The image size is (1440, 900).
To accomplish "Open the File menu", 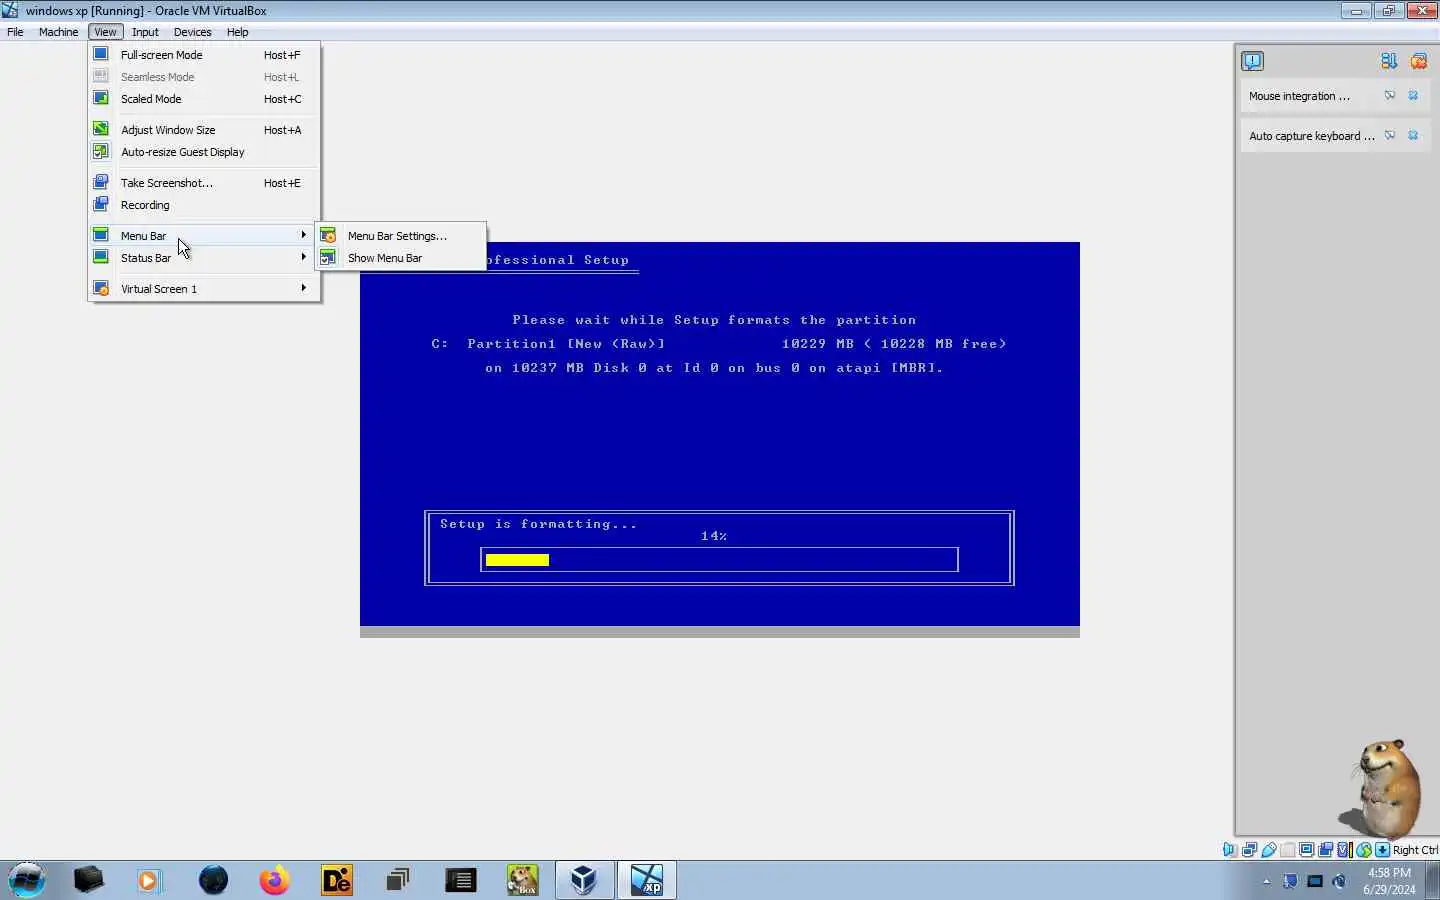I will point(15,32).
